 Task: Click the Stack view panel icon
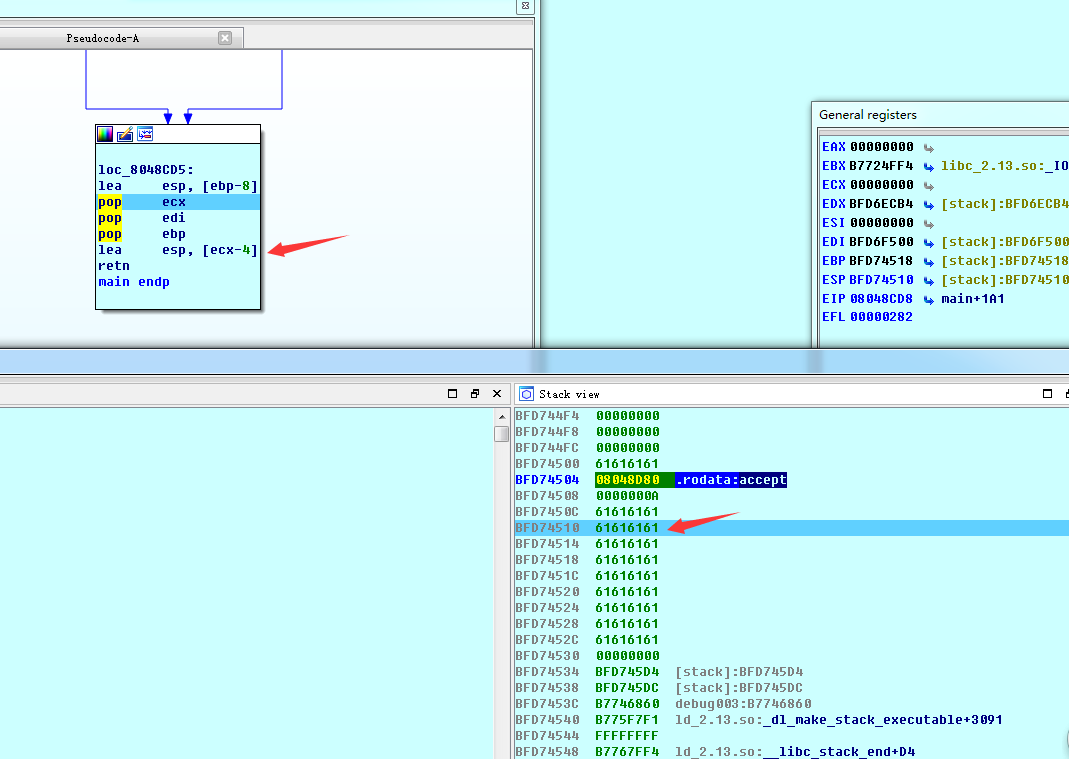click(526, 394)
